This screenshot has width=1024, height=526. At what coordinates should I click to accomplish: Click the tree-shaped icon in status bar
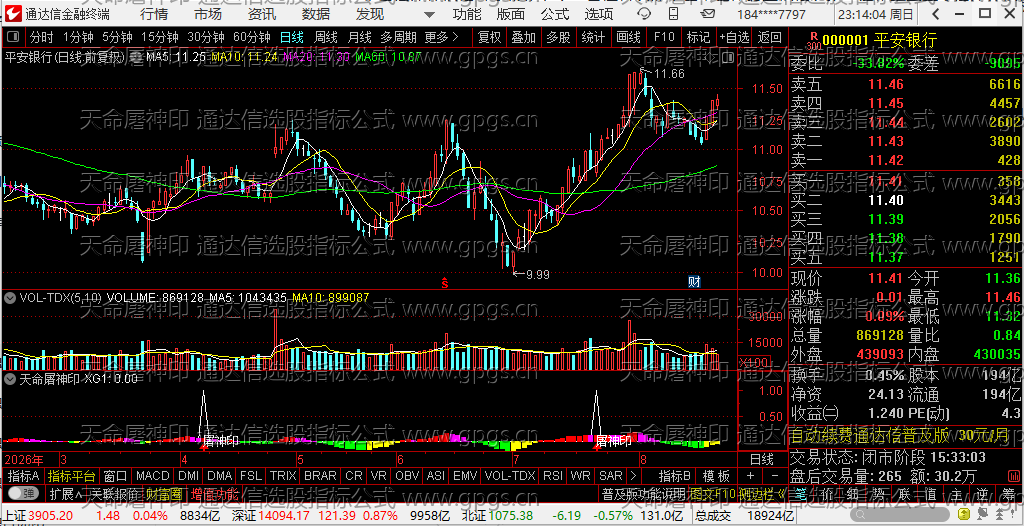(x=1000, y=514)
